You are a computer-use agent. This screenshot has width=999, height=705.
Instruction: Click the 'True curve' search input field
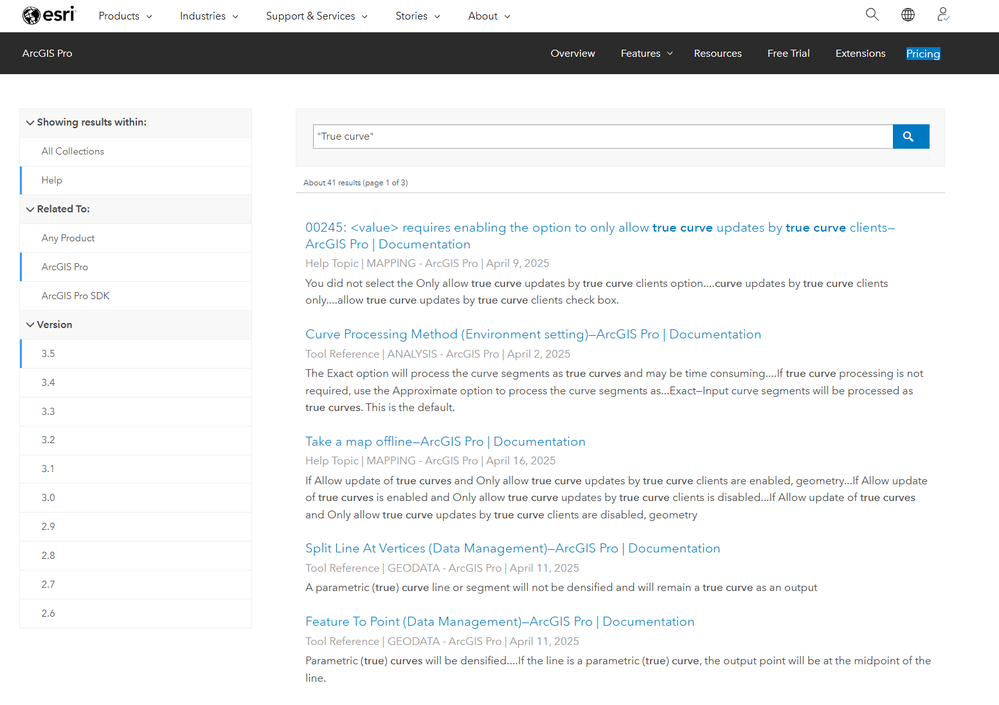(602, 136)
